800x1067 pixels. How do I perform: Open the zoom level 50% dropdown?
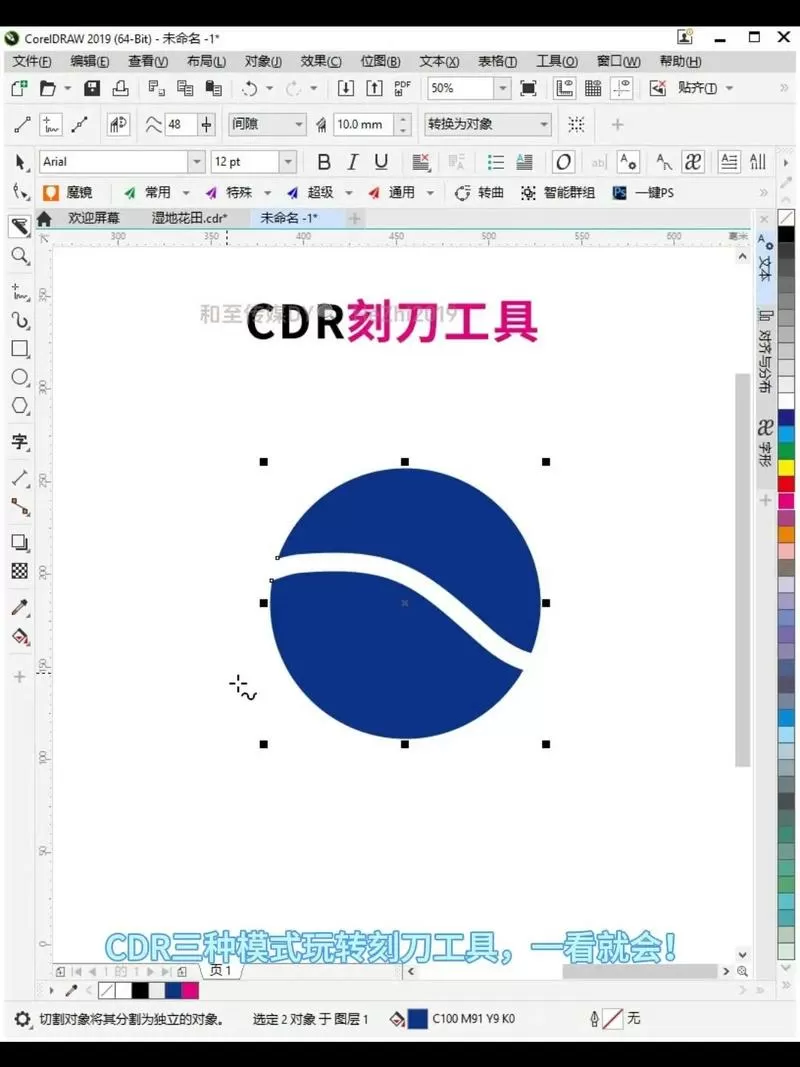pyautogui.click(x=502, y=88)
